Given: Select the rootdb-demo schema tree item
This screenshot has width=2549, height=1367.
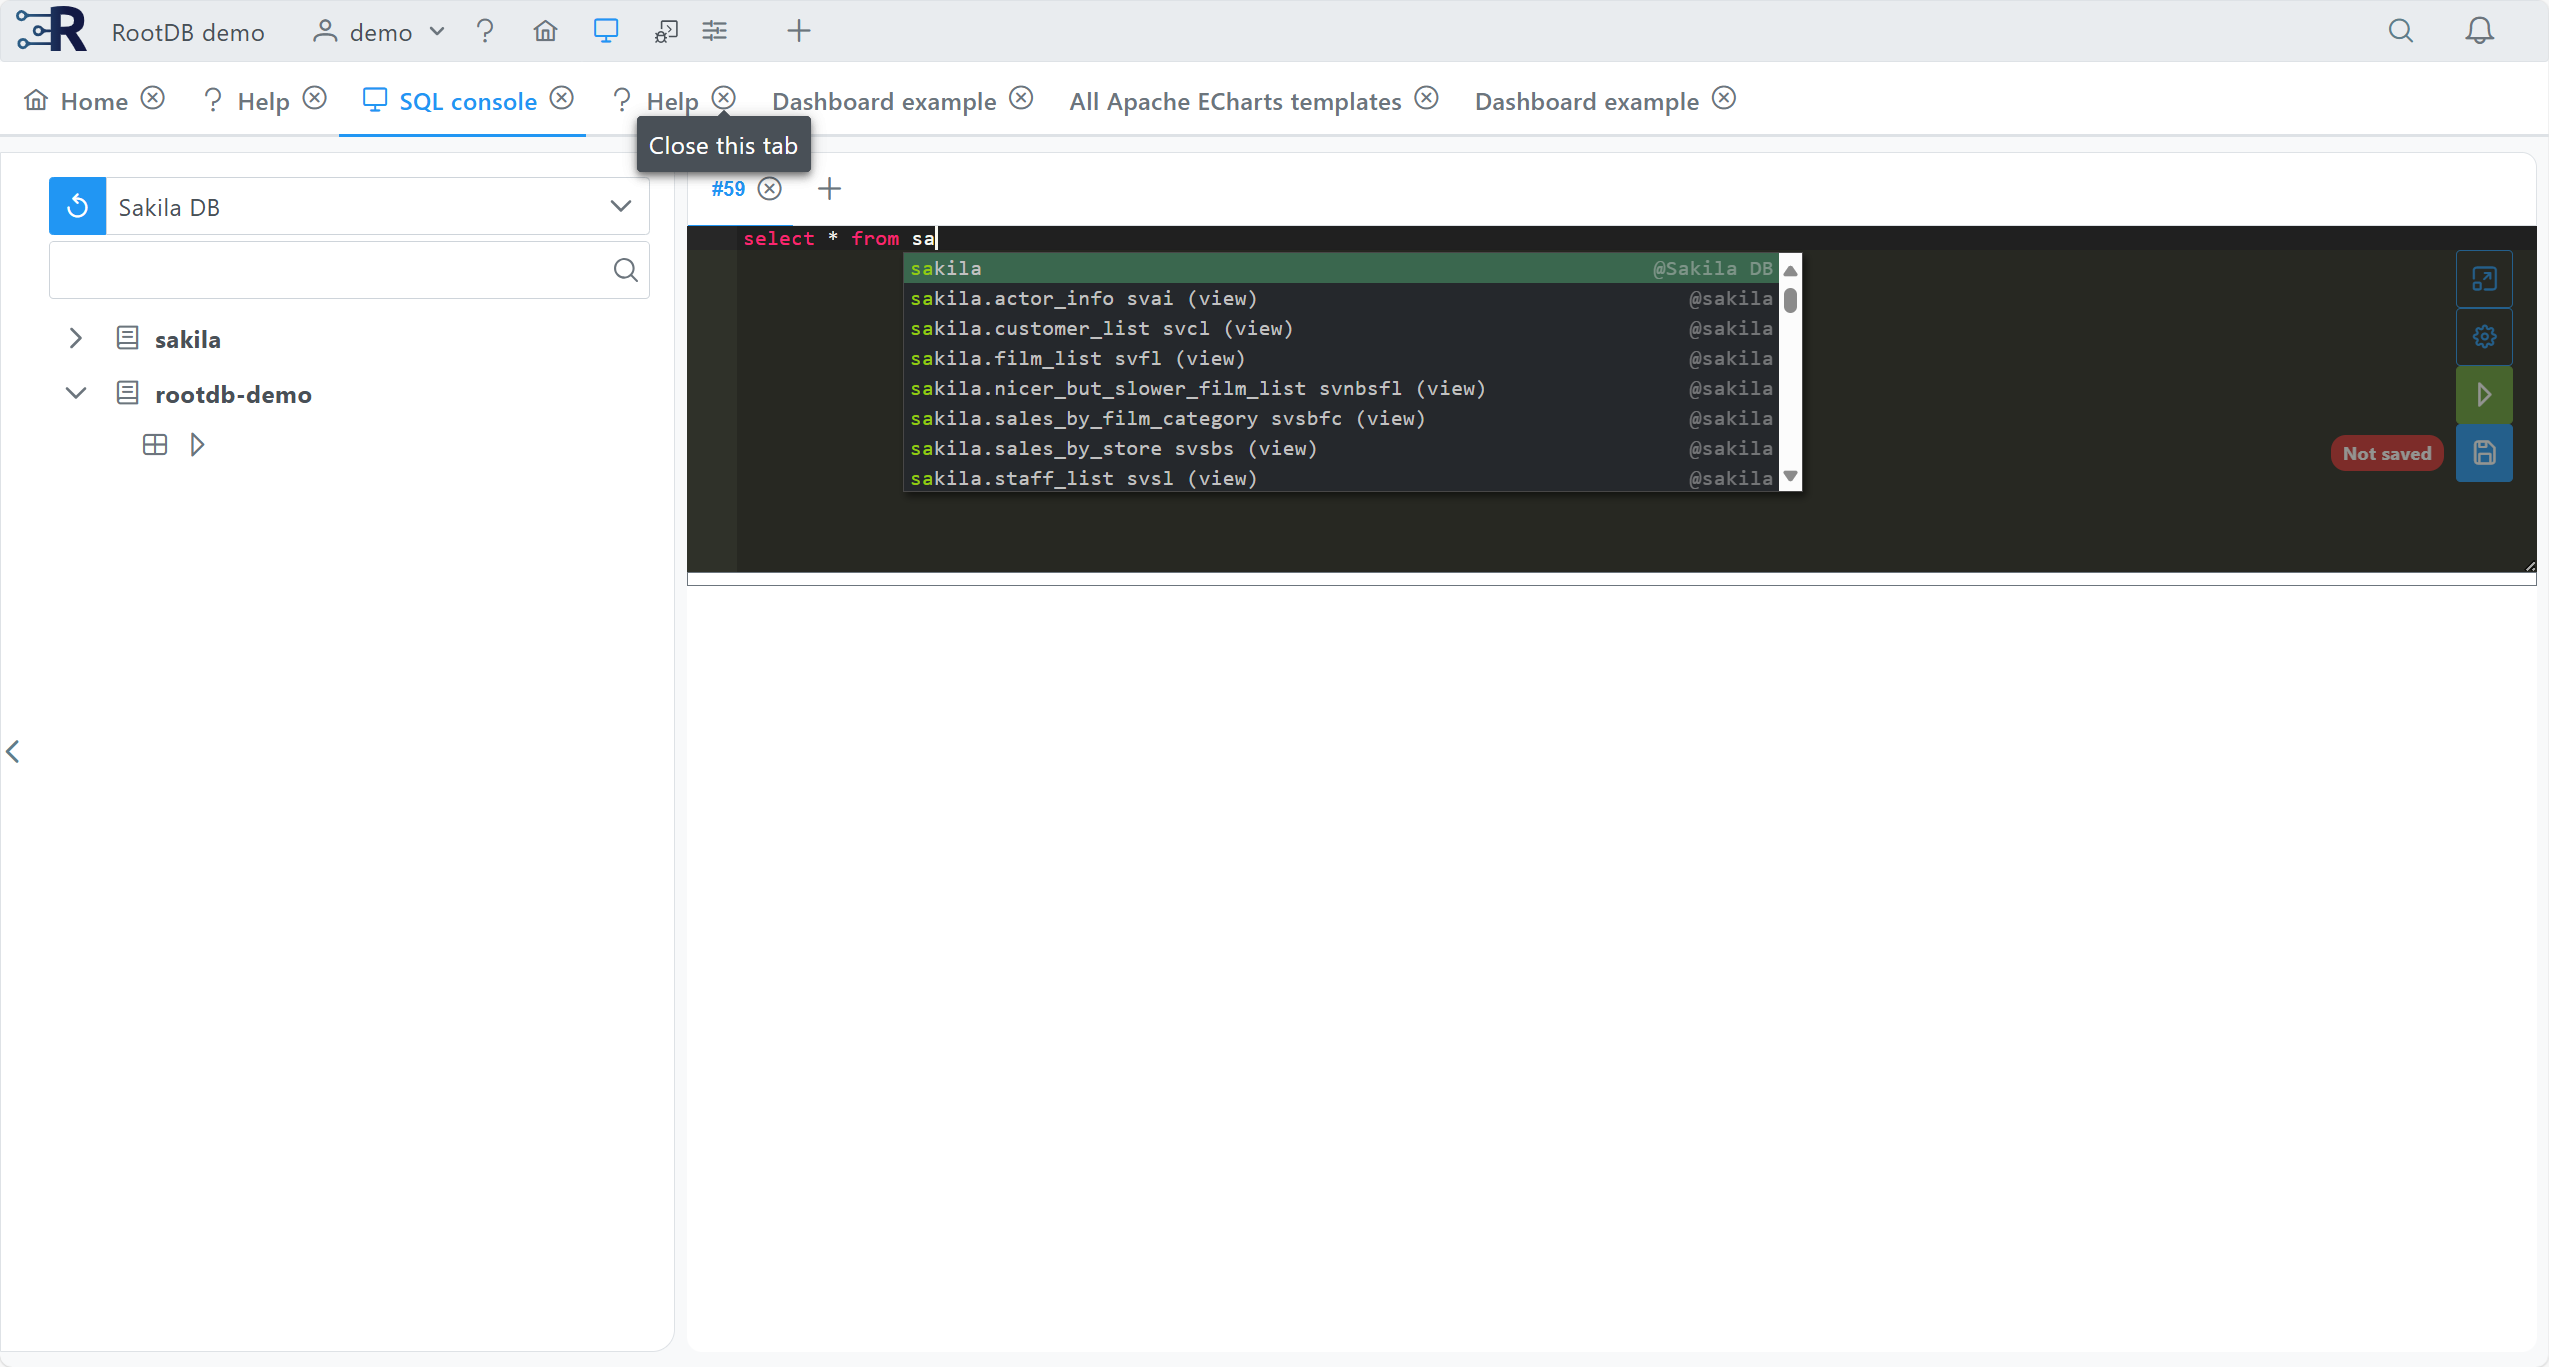Looking at the screenshot, I should (232, 394).
